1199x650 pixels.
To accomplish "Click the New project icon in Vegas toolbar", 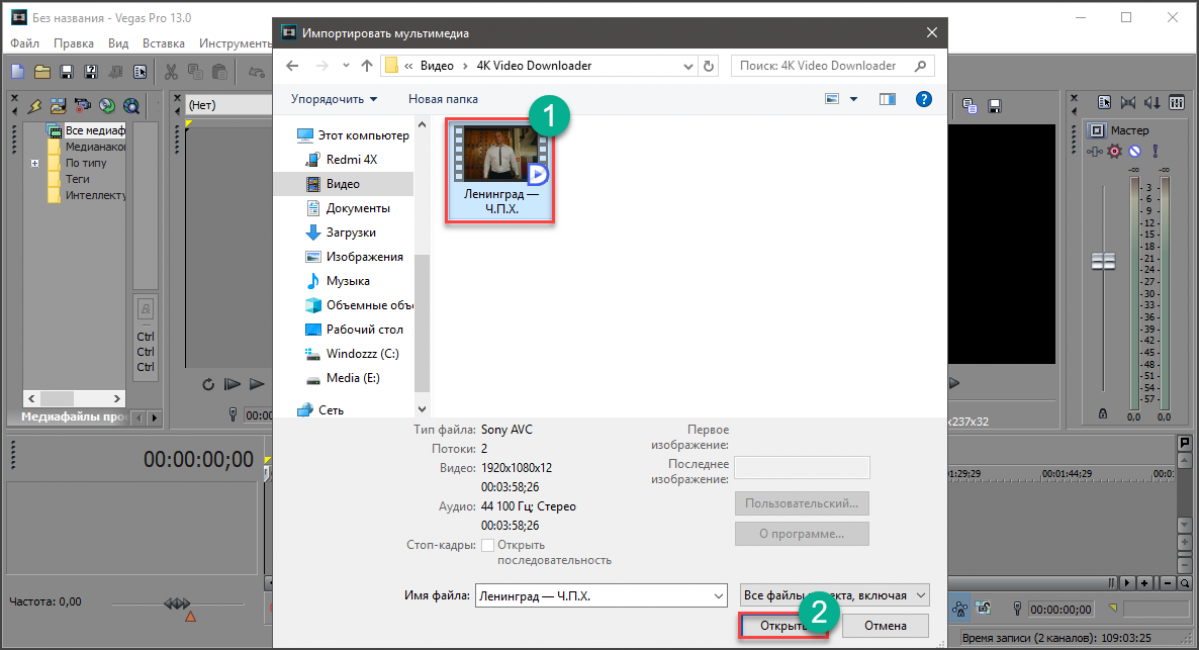I will coord(18,72).
